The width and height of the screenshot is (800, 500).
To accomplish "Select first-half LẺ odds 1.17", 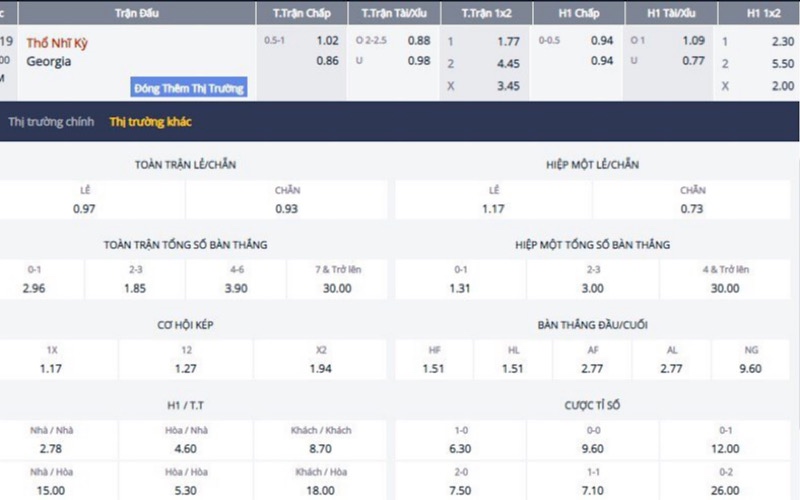I will click(x=493, y=208).
